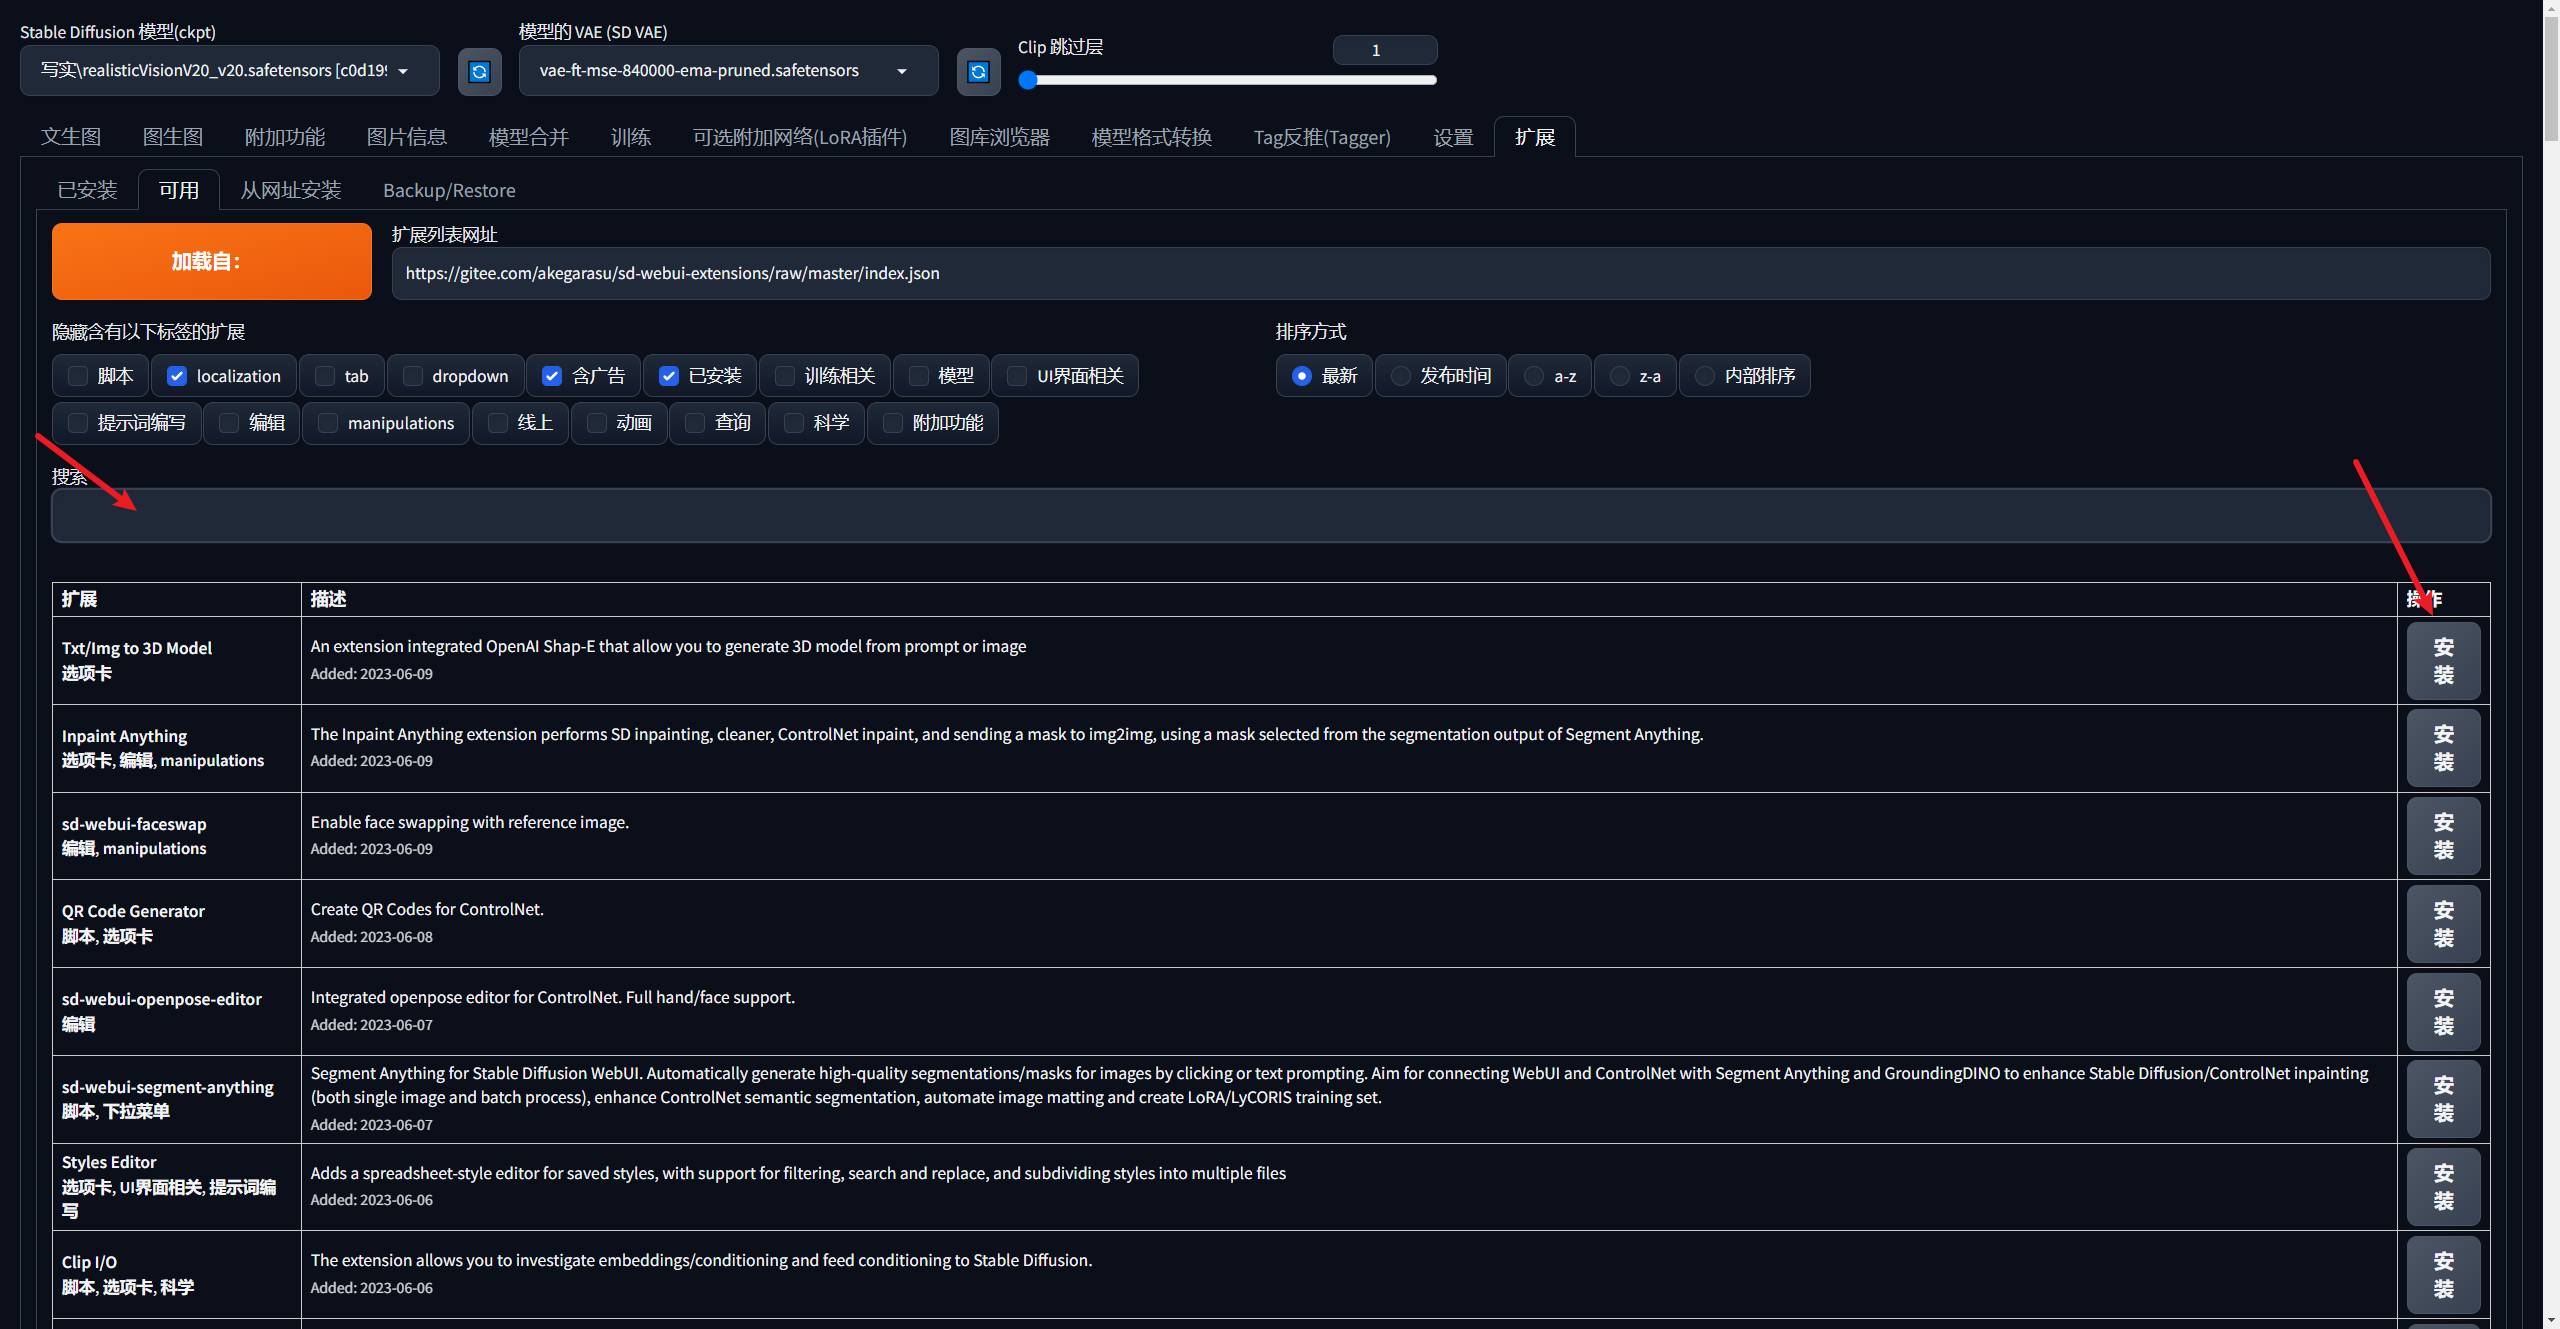Screen dimensions: 2560x1329
Task: Click the checkpoint model refresh icon
Action: pos(479,71)
